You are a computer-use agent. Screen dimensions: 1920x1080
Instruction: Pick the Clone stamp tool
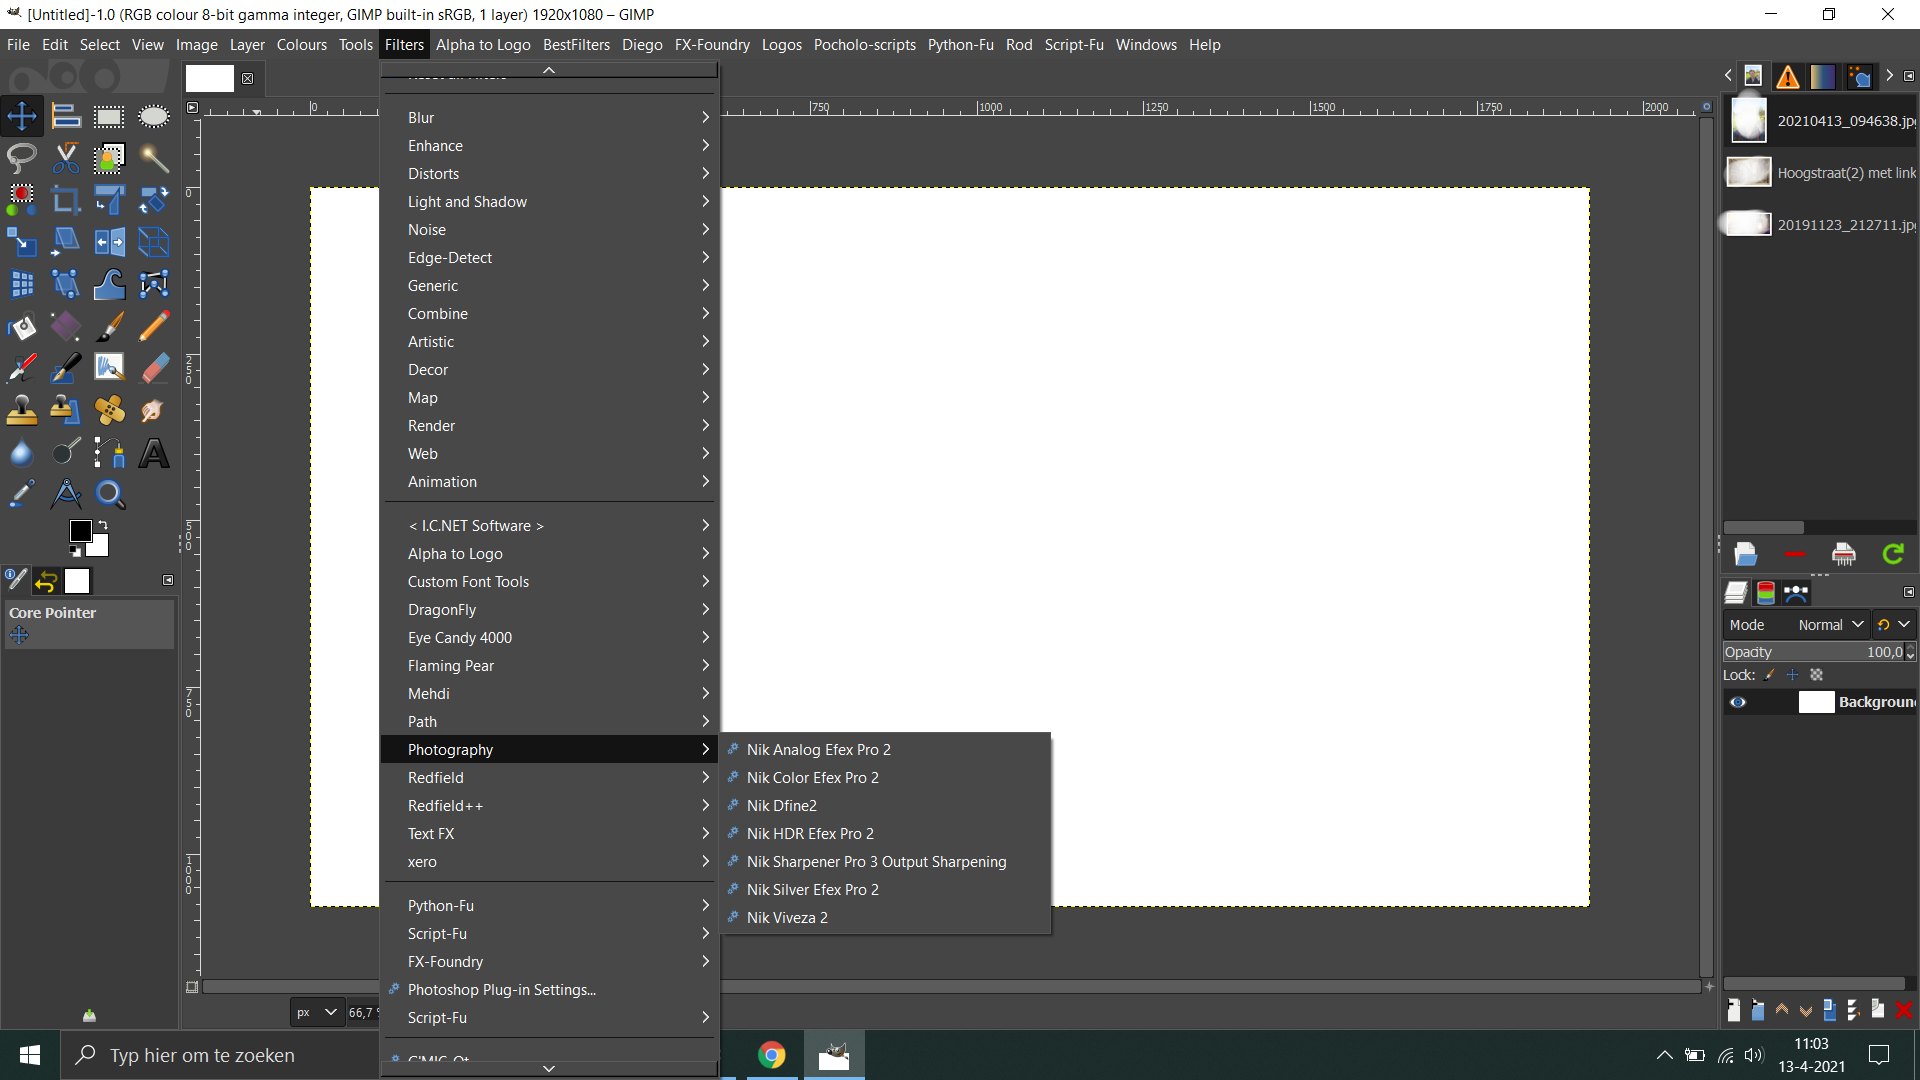22,410
